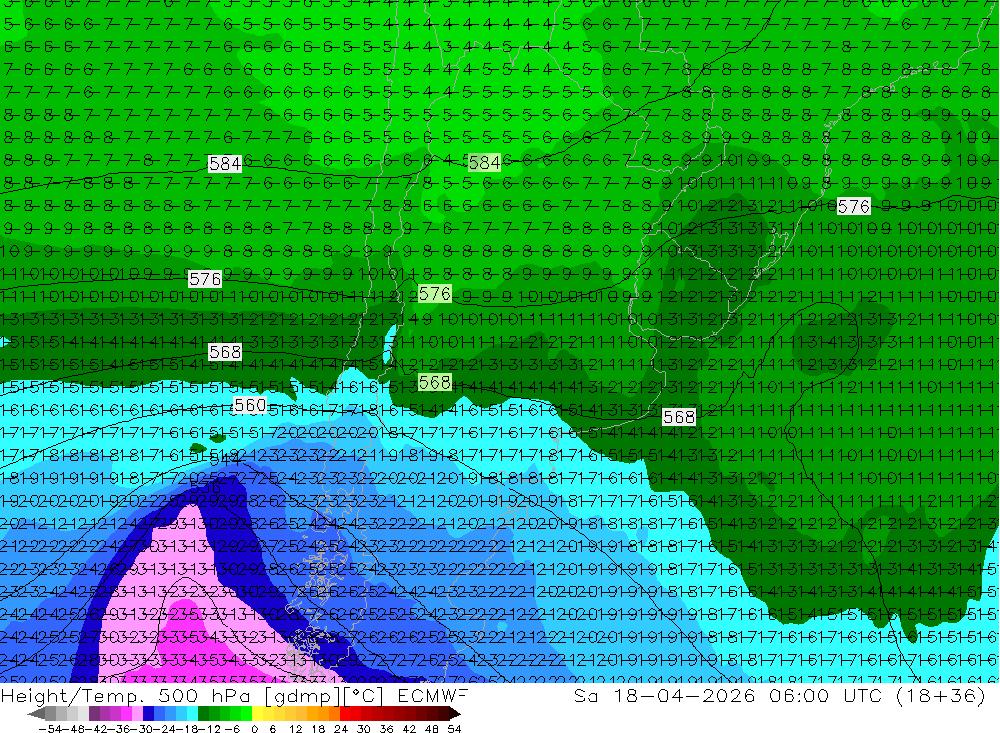Click the 30 value on the legend scale
The image size is (1000, 733).
click(364, 729)
